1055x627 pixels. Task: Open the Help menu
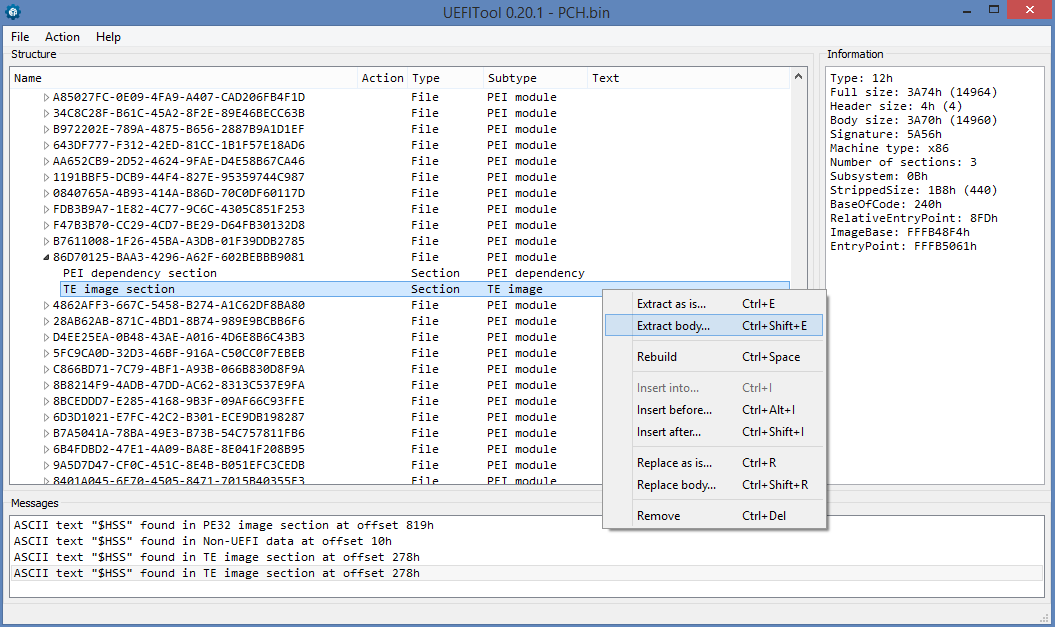coord(108,37)
